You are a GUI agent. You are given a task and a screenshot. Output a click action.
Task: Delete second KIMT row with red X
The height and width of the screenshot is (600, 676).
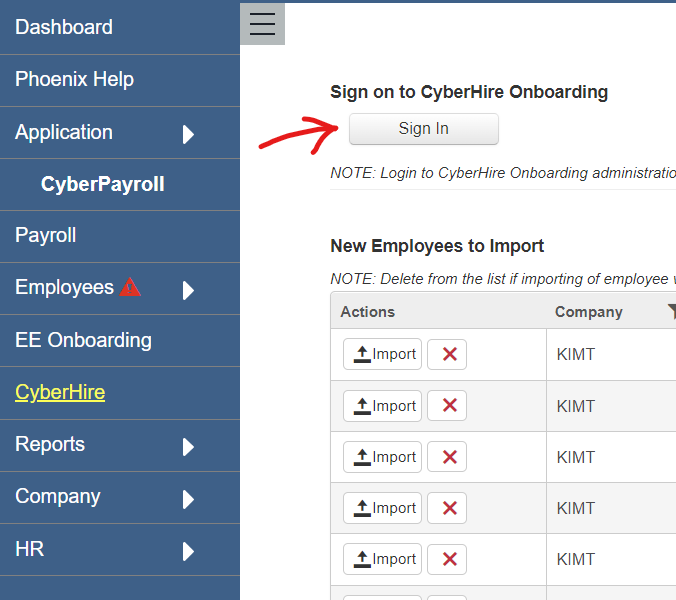pyautogui.click(x=447, y=406)
